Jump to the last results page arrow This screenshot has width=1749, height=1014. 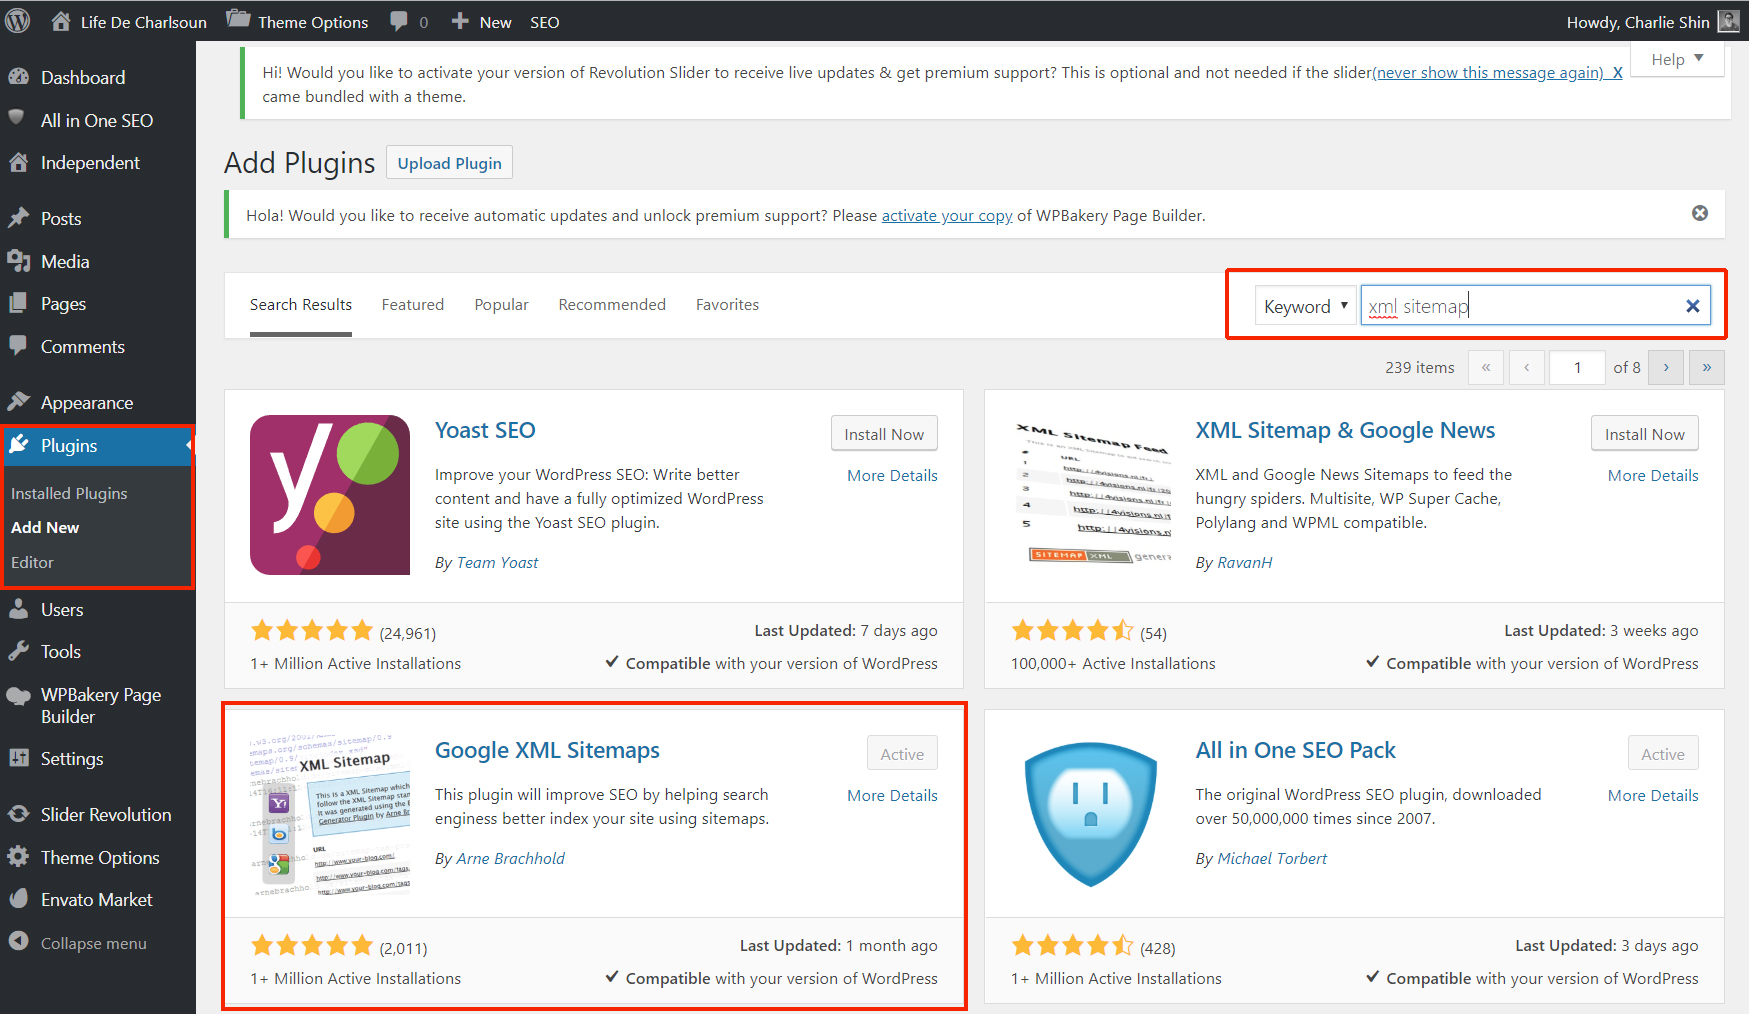pyautogui.click(x=1707, y=367)
